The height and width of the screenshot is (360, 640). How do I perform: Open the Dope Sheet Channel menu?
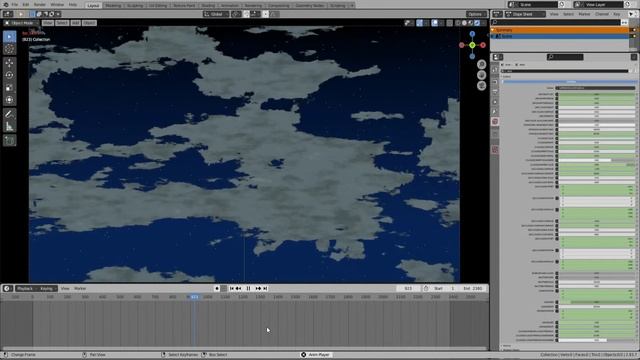pyautogui.click(x=602, y=14)
